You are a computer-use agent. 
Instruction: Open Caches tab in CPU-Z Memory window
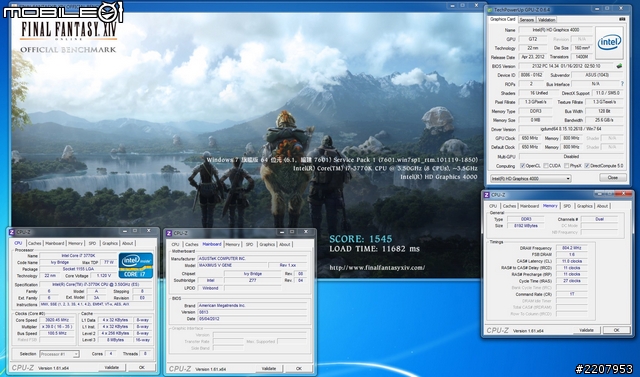pyautogui.click(x=509, y=206)
